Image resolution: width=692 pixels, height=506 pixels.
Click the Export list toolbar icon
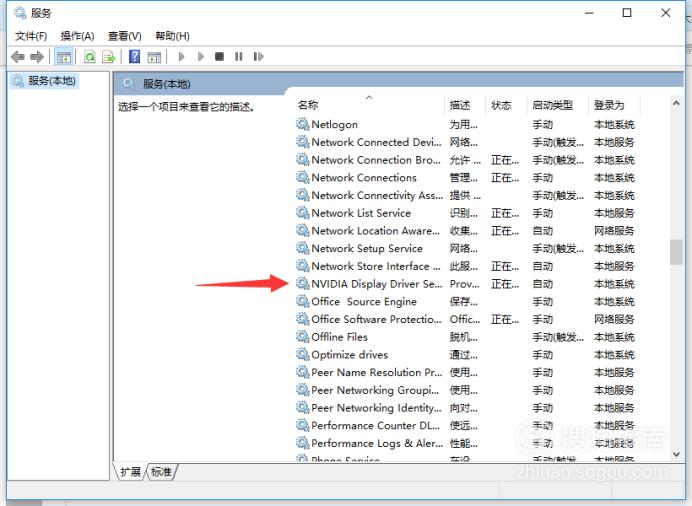click(x=109, y=56)
